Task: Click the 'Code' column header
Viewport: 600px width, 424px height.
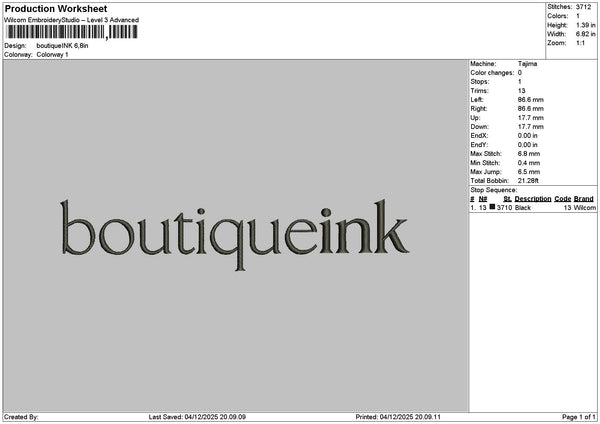Action: [x=562, y=199]
